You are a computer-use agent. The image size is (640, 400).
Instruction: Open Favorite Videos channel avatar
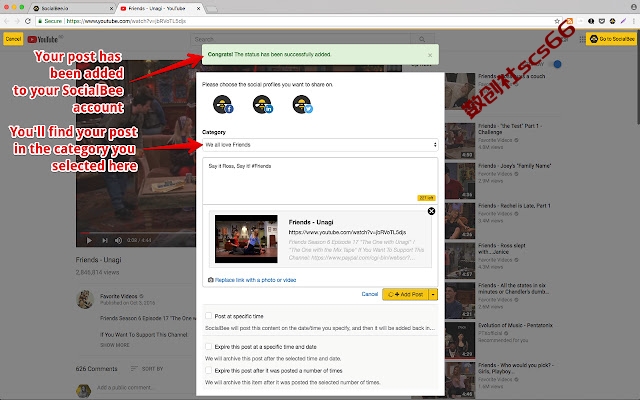[85, 300]
